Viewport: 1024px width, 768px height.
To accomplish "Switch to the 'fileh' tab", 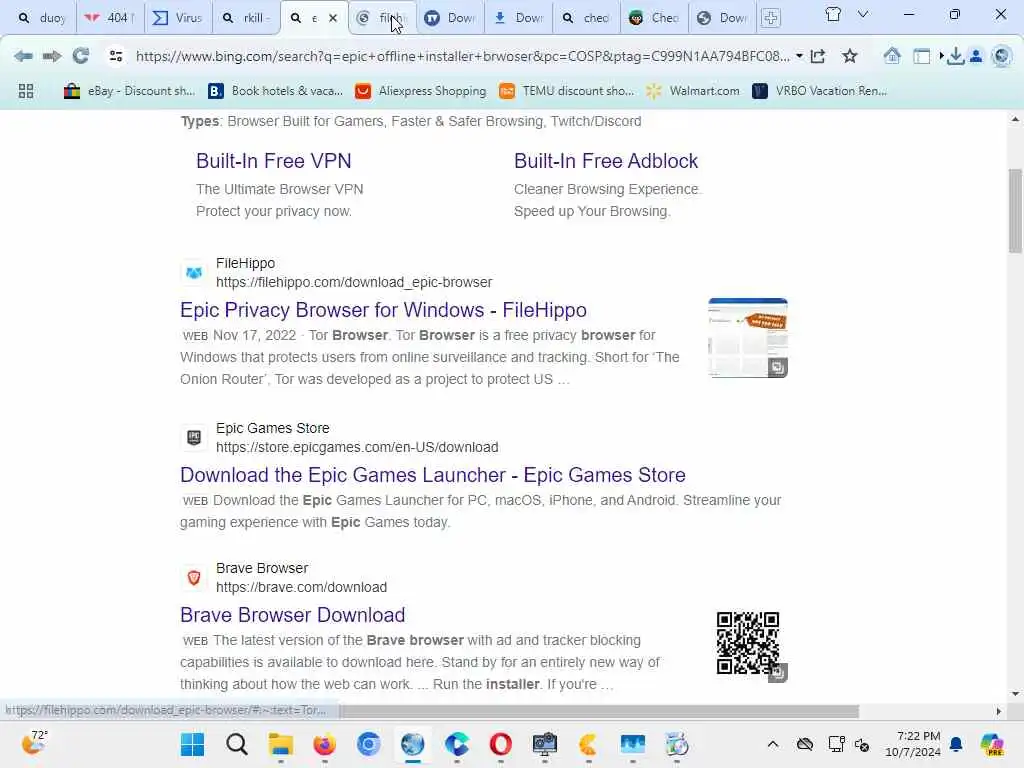I will tap(383, 18).
